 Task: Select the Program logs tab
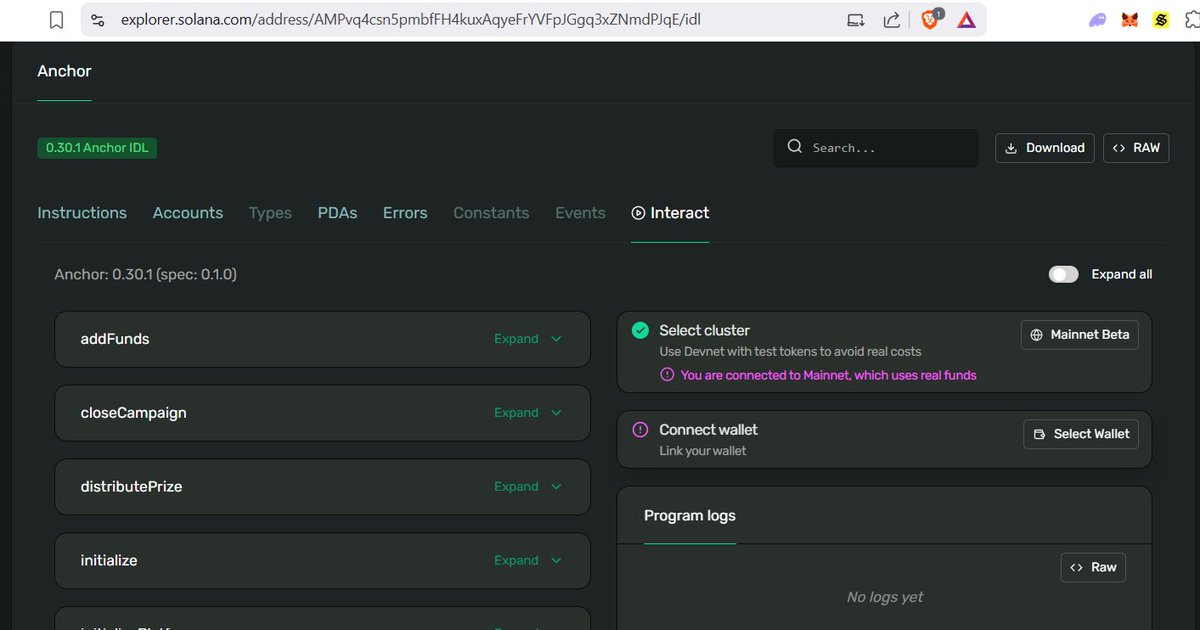tap(690, 516)
